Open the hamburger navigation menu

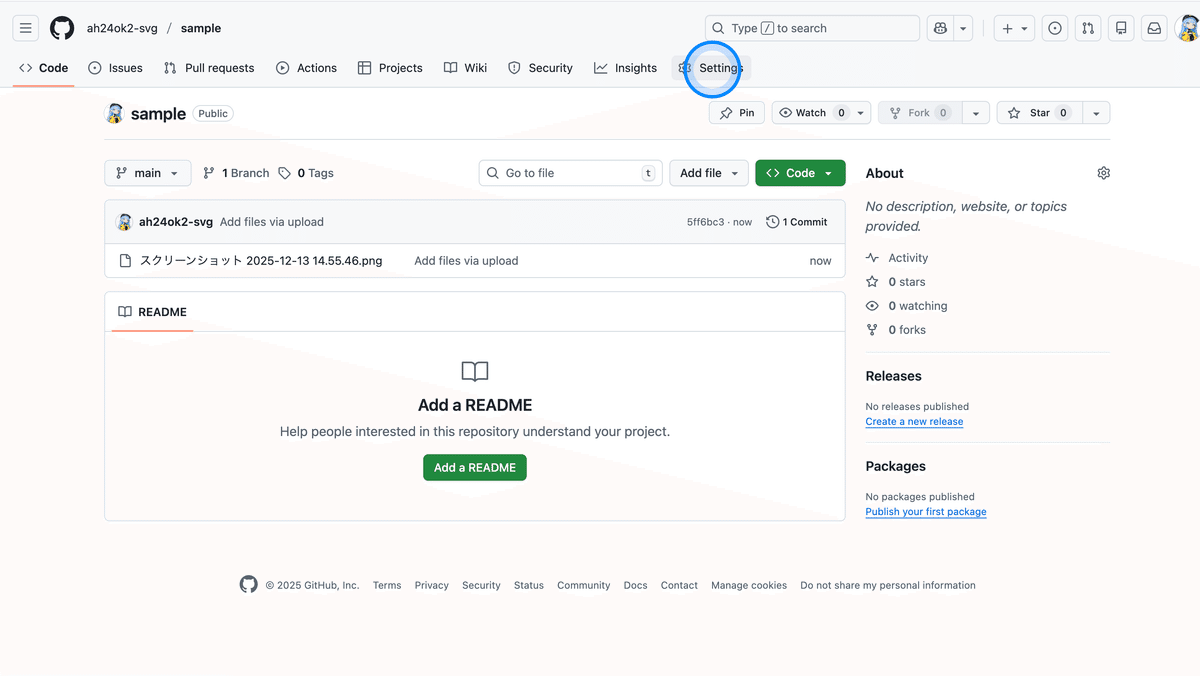pyautogui.click(x=26, y=29)
